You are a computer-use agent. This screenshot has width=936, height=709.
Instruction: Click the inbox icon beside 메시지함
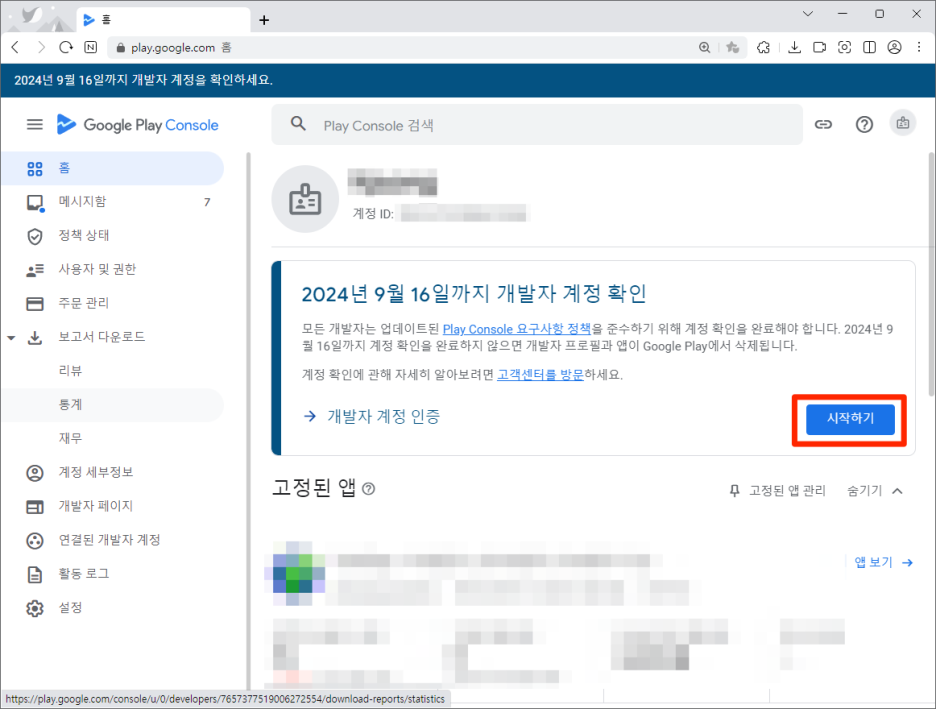[35, 203]
